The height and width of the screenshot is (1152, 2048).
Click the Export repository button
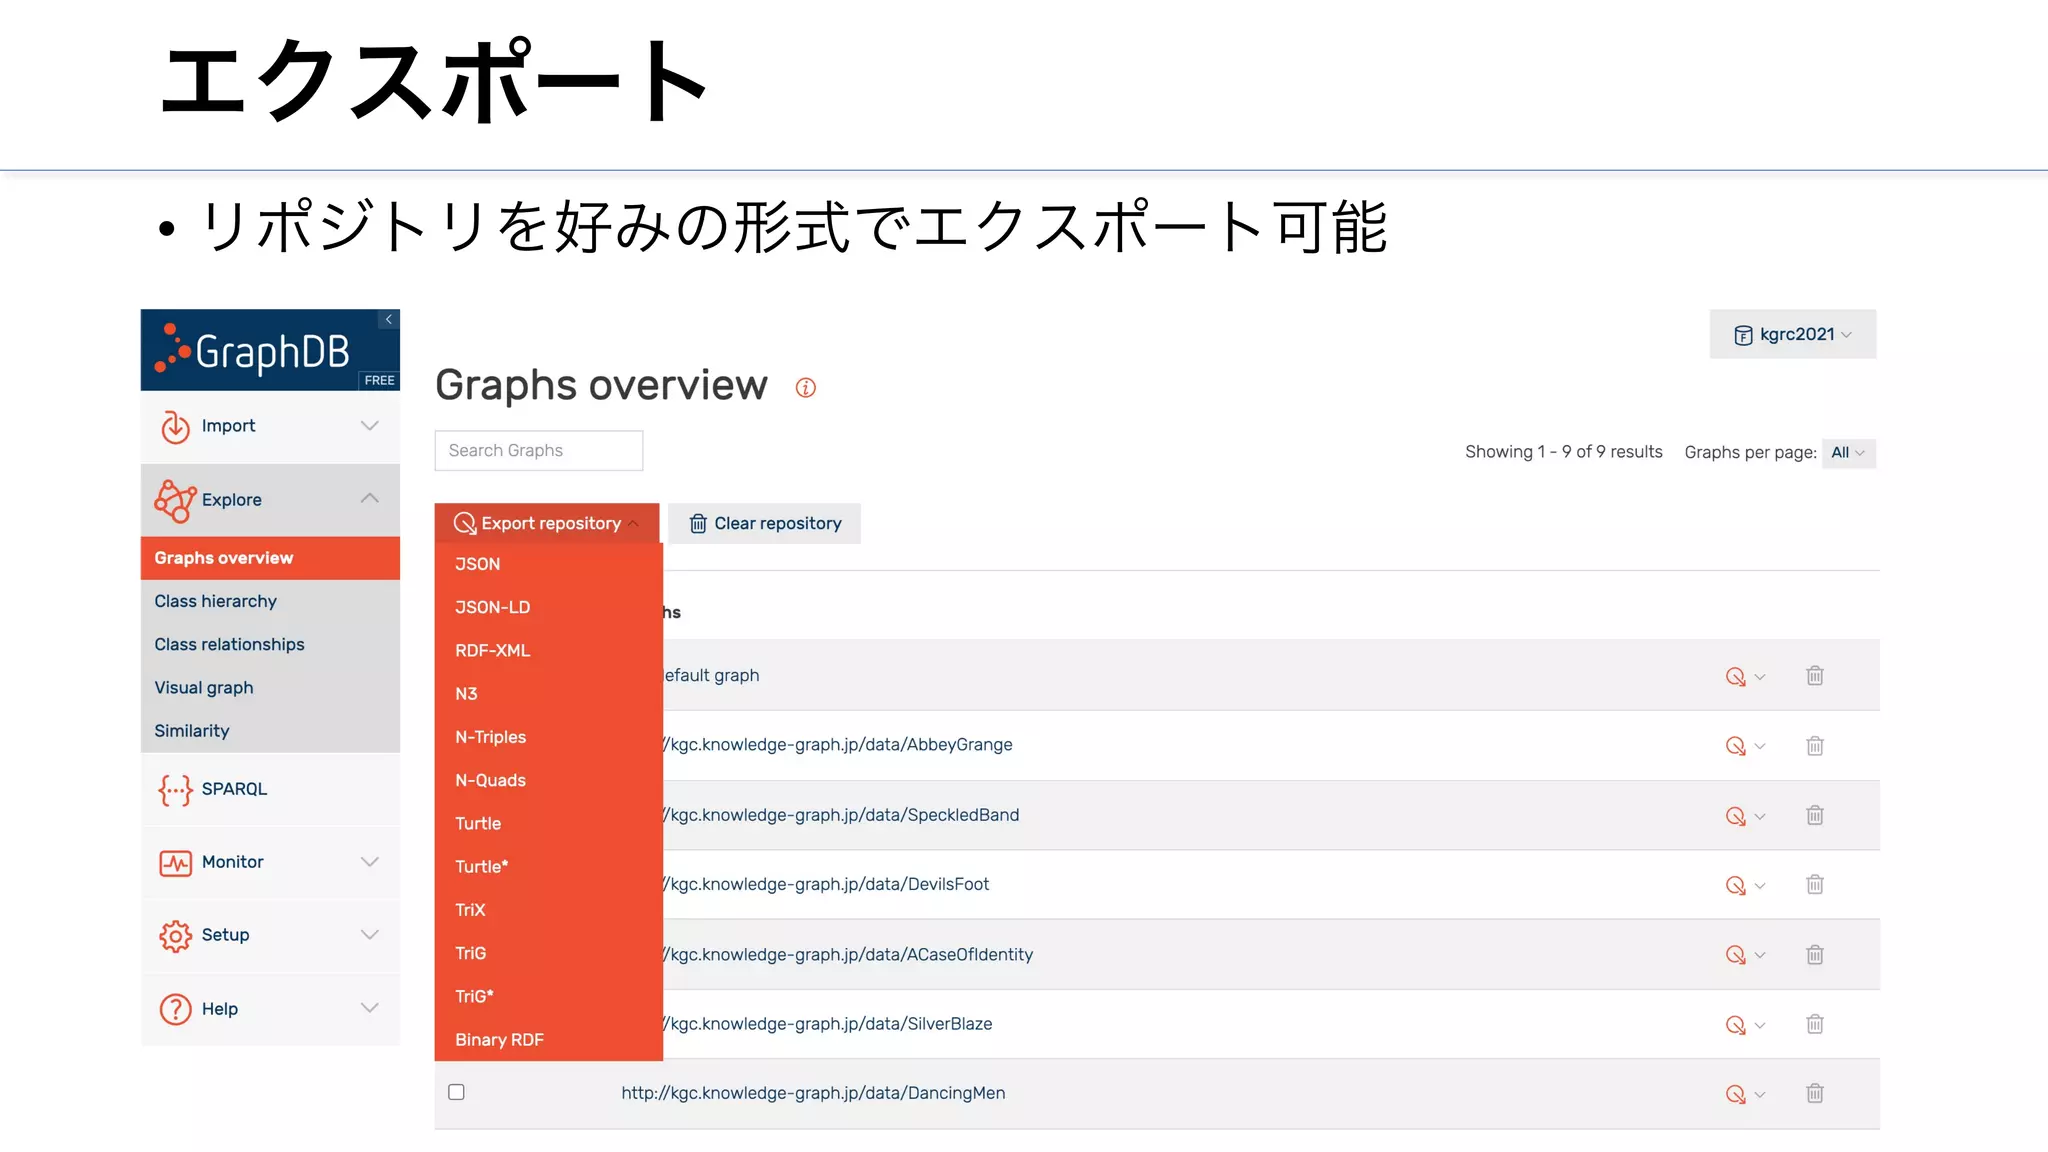(547, 523)
